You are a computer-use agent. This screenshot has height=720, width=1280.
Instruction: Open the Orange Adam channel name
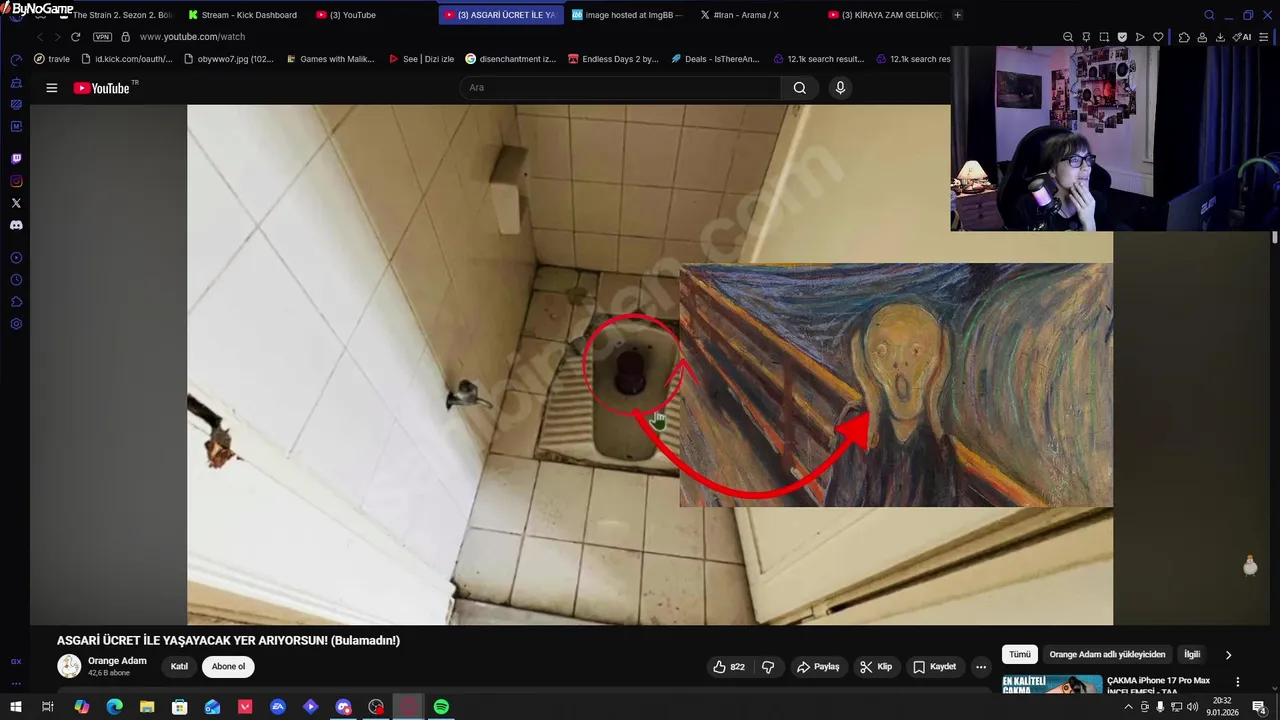point(117,661)
